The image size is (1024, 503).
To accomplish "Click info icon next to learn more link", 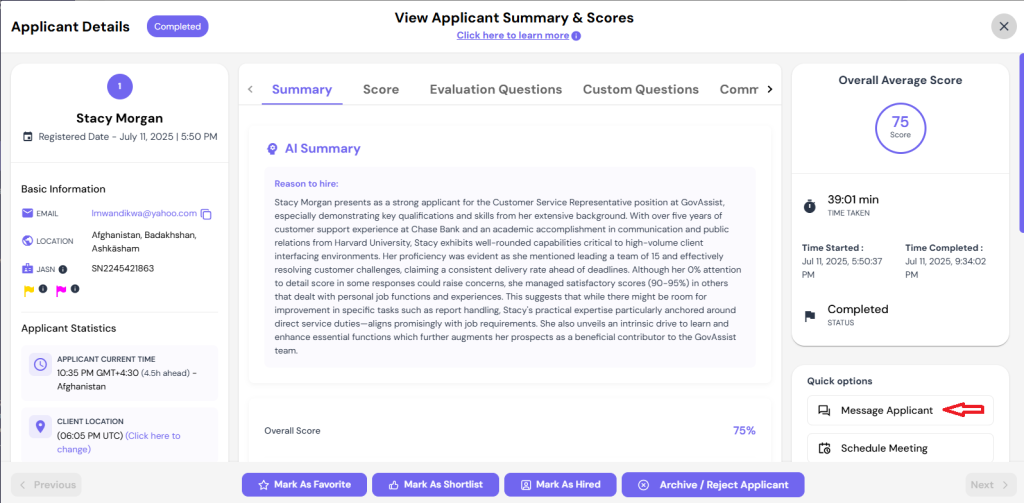I will point(576,36).
